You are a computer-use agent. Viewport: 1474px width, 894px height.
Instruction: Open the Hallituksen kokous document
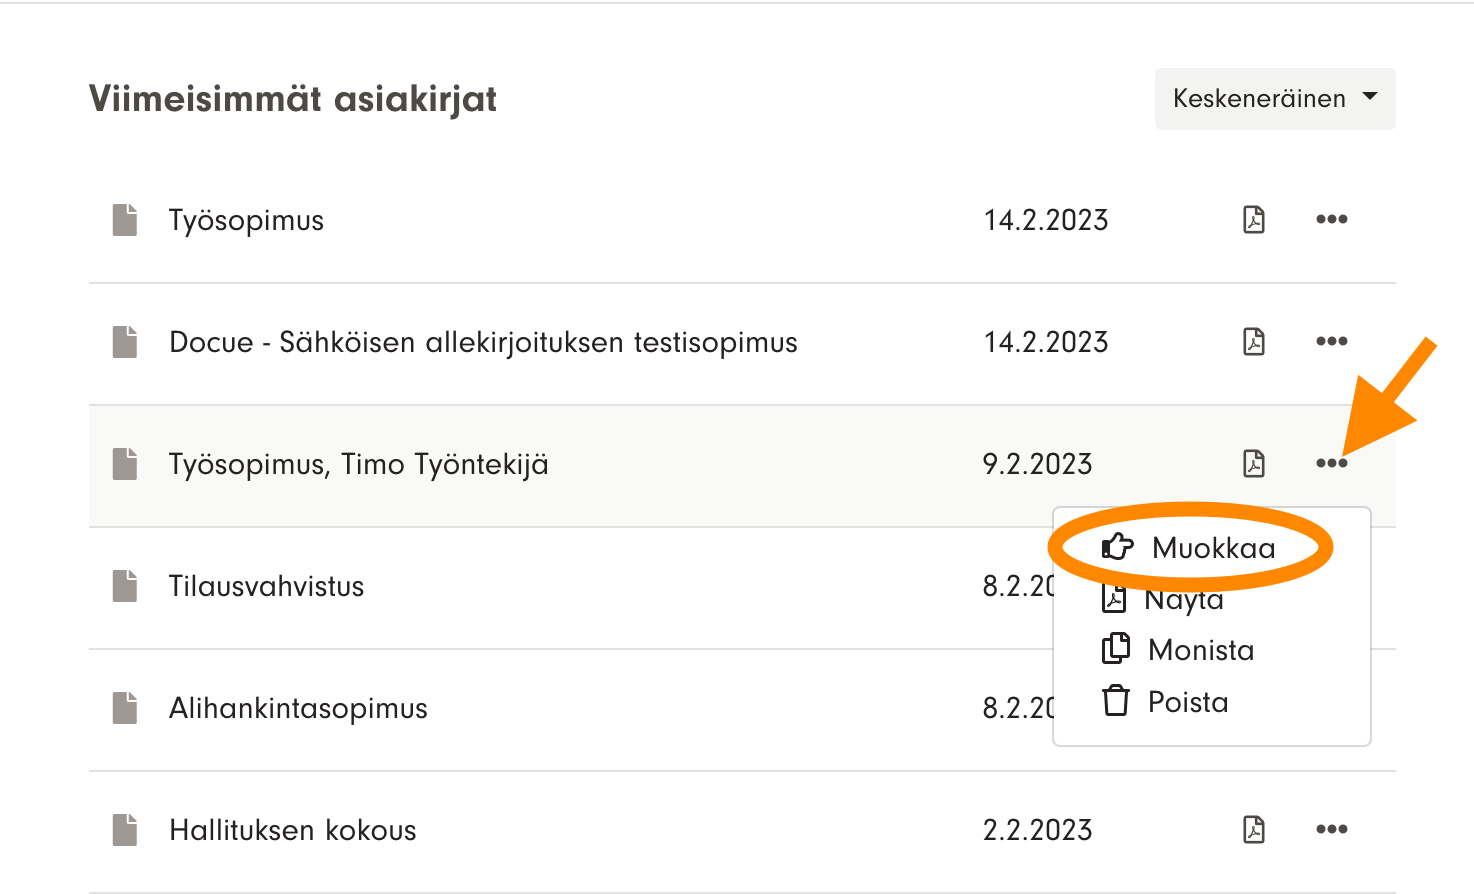292,830
